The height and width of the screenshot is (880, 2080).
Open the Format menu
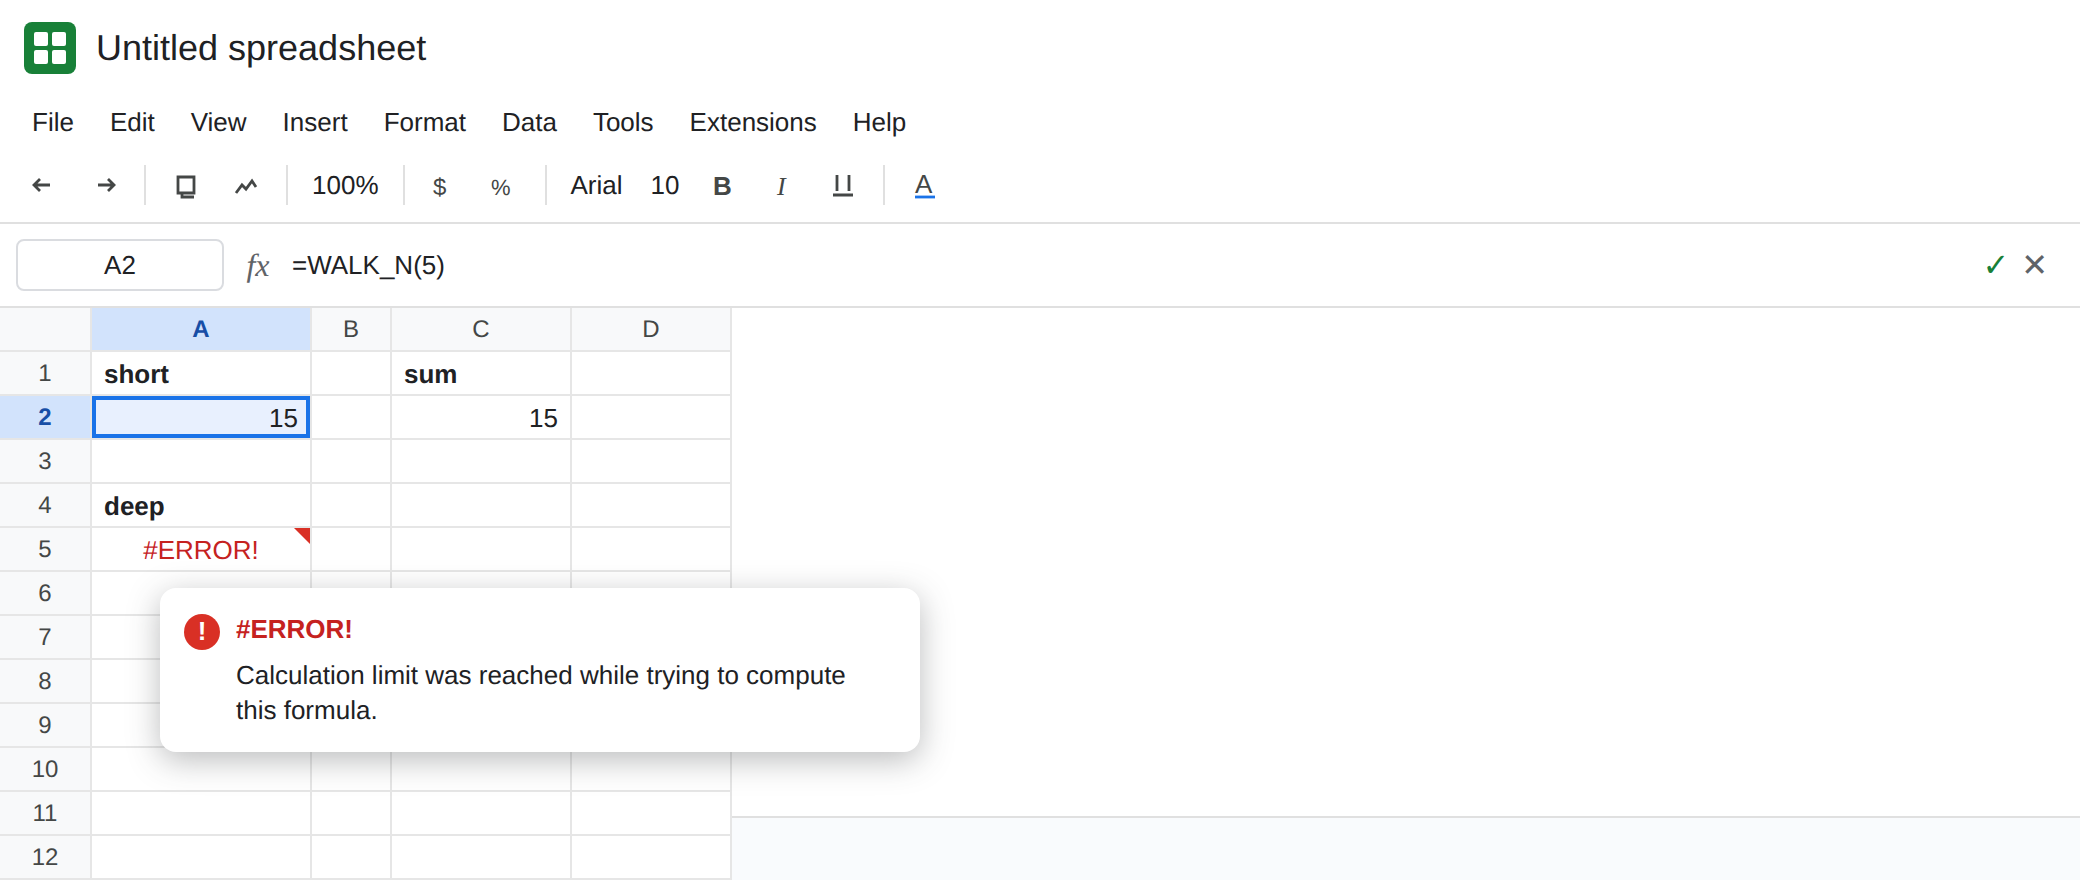[x=425, y=122]
